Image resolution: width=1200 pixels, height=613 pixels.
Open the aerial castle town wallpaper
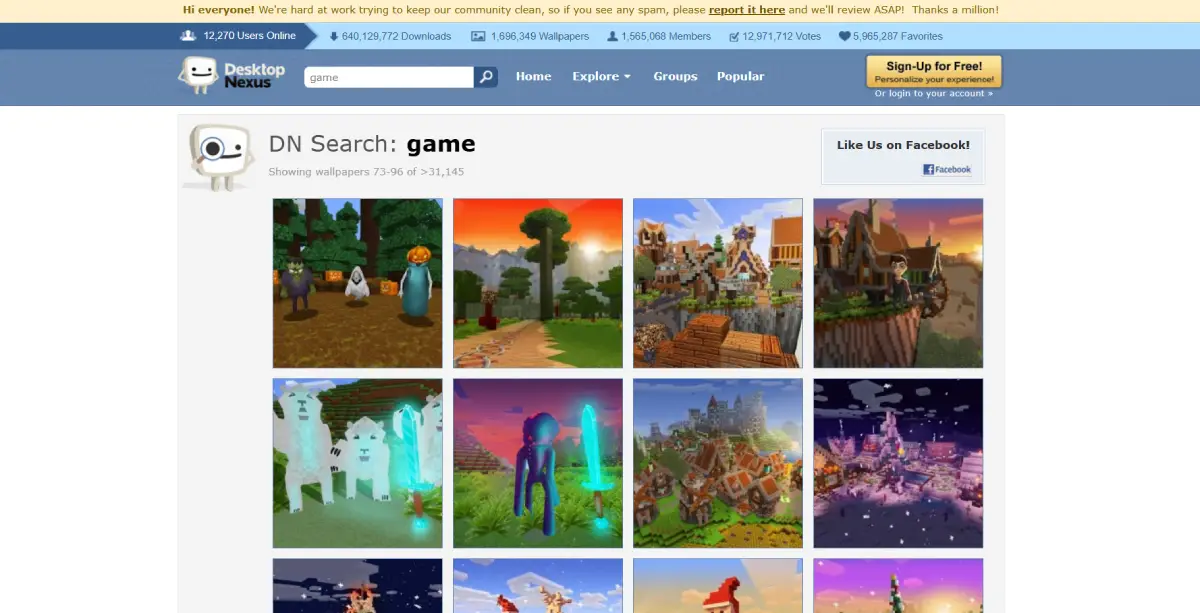tap(718, 463)
